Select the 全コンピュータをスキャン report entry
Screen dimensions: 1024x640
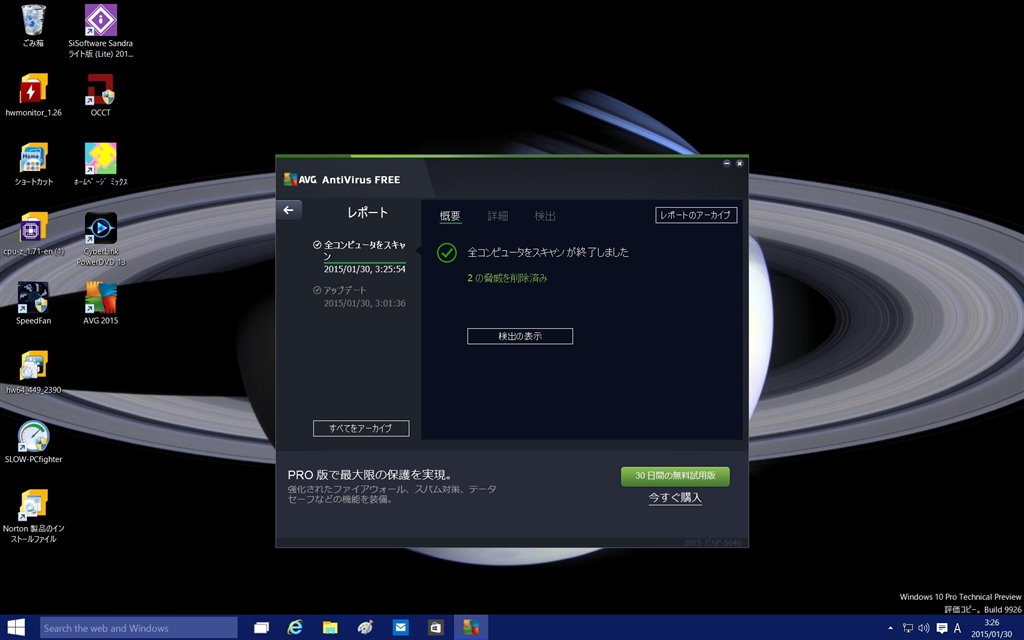point(360,256)
